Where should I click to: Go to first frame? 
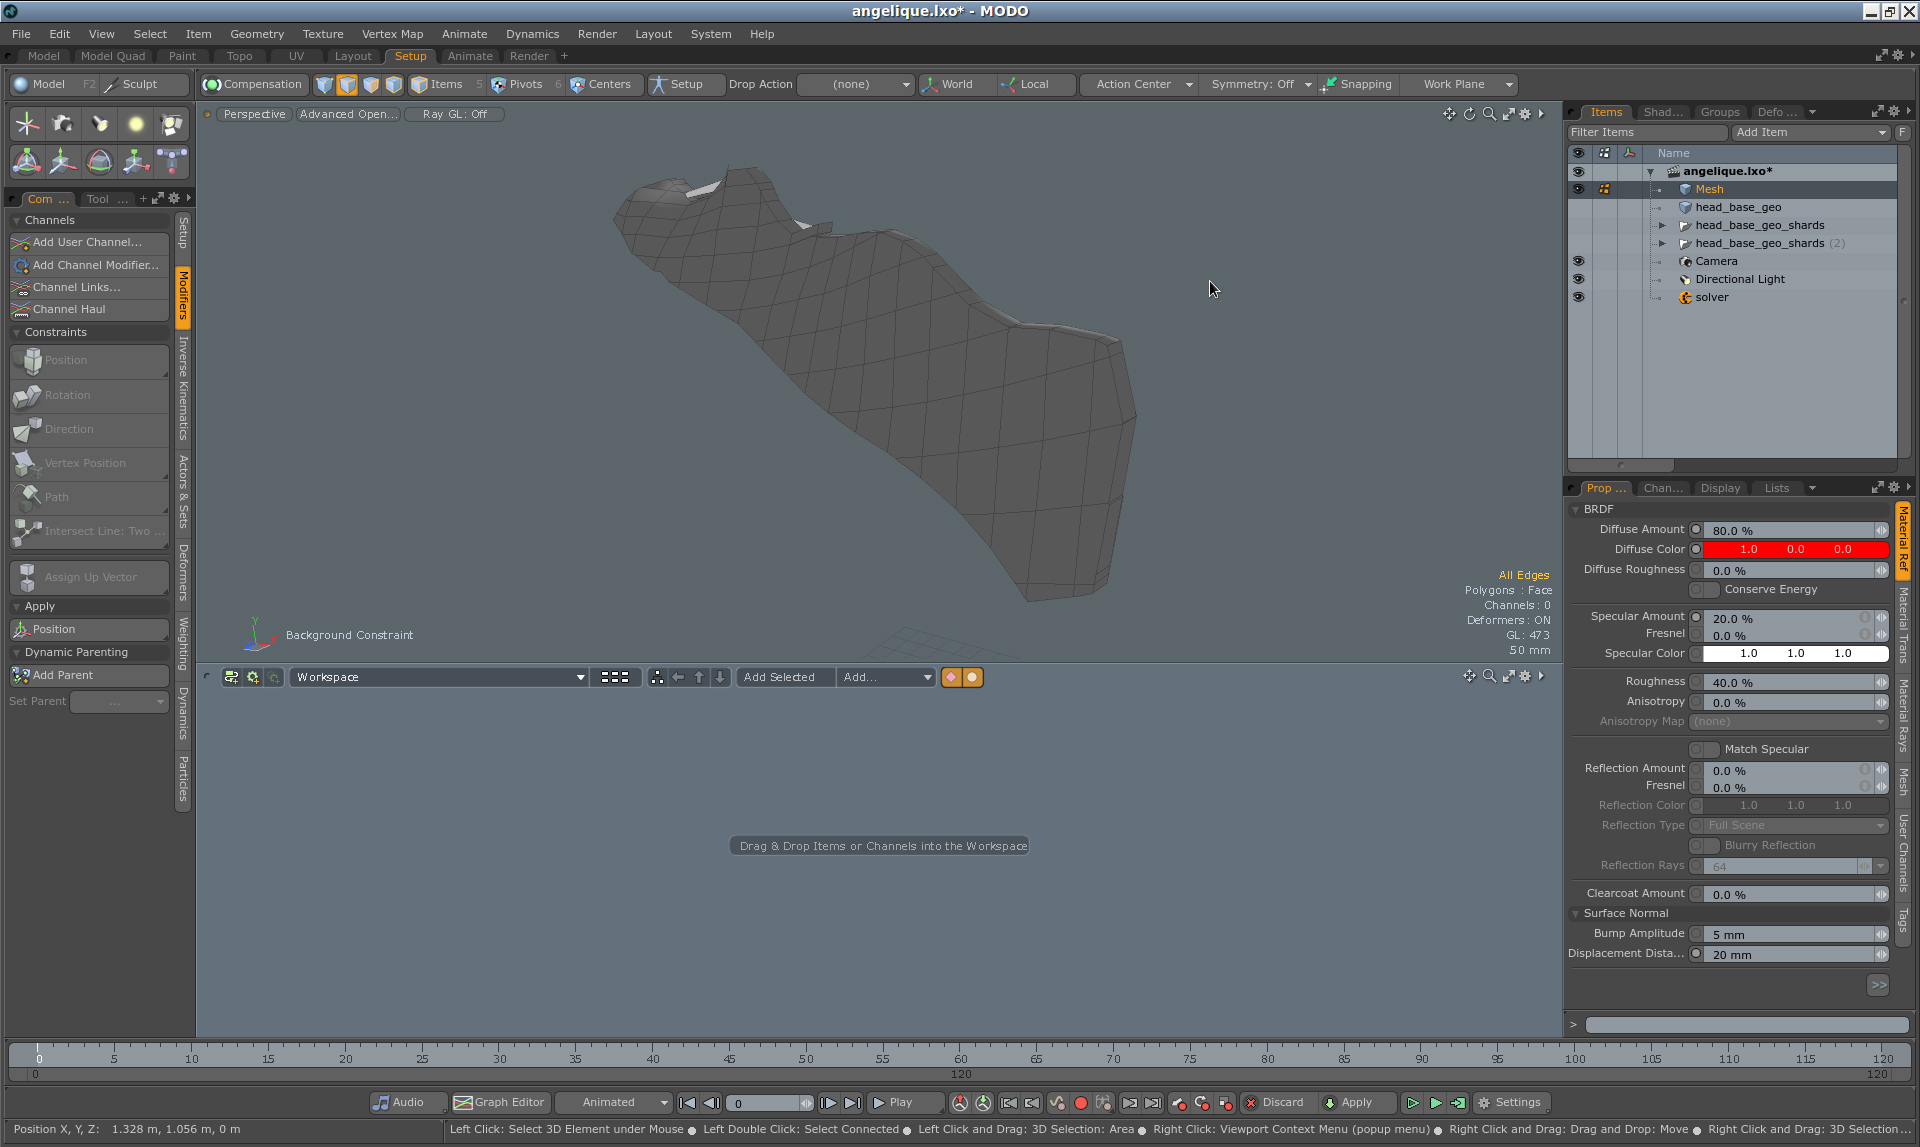(687, 1103)
